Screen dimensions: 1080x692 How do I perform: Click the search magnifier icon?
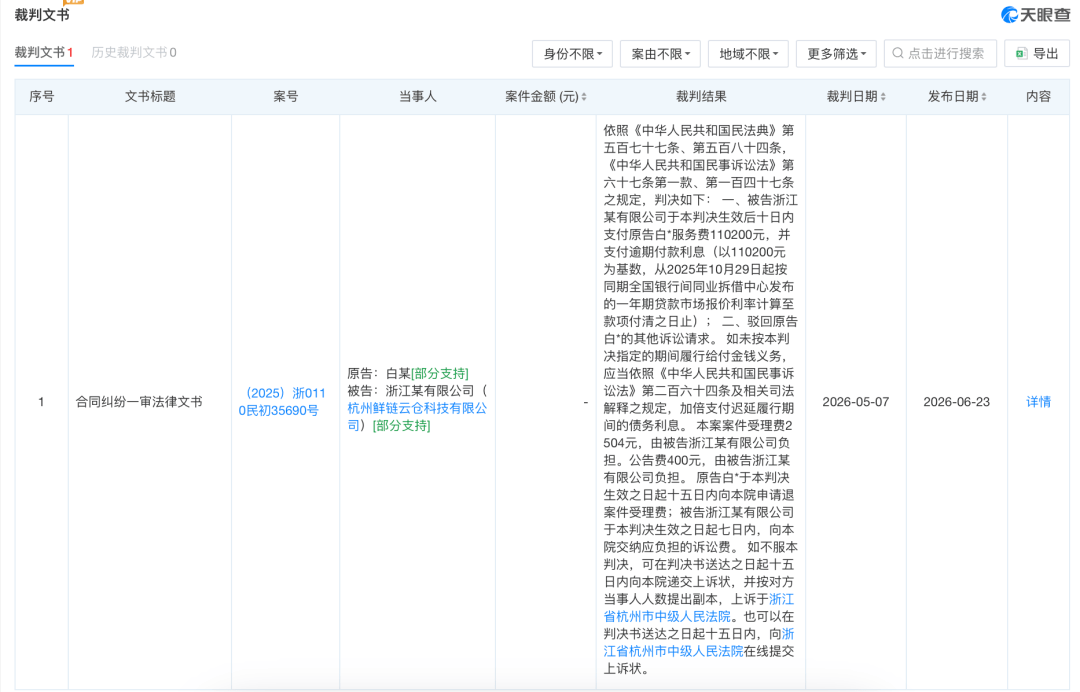coord(897,53)
